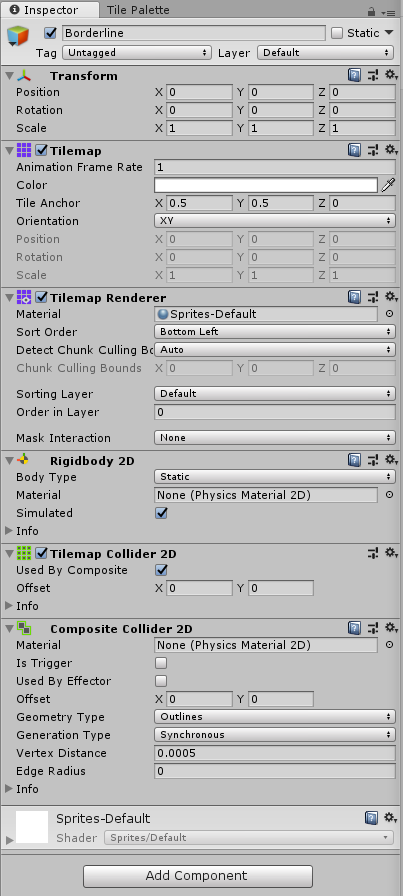Open the Mask Interaction dropdown
The height and width of the screenshot is (896, 403).
coord(275,438)
